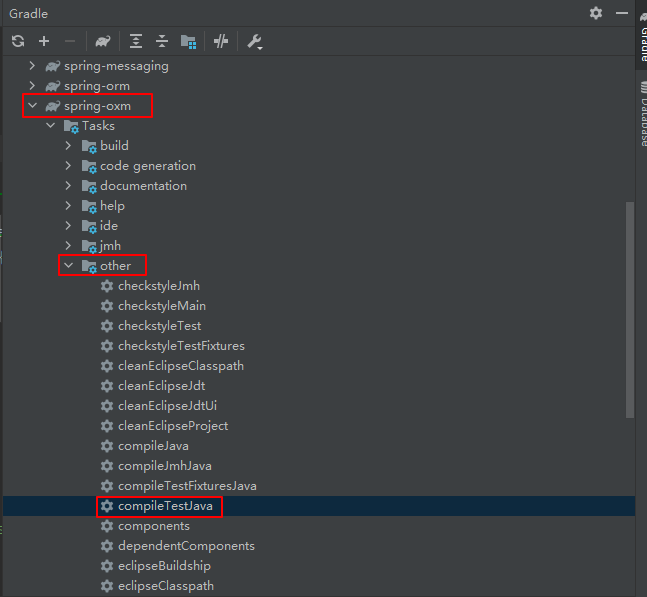This screenshot has width=647, height=597.
Task: Link a new Gradle project with plus
Action: coord(44,41)
